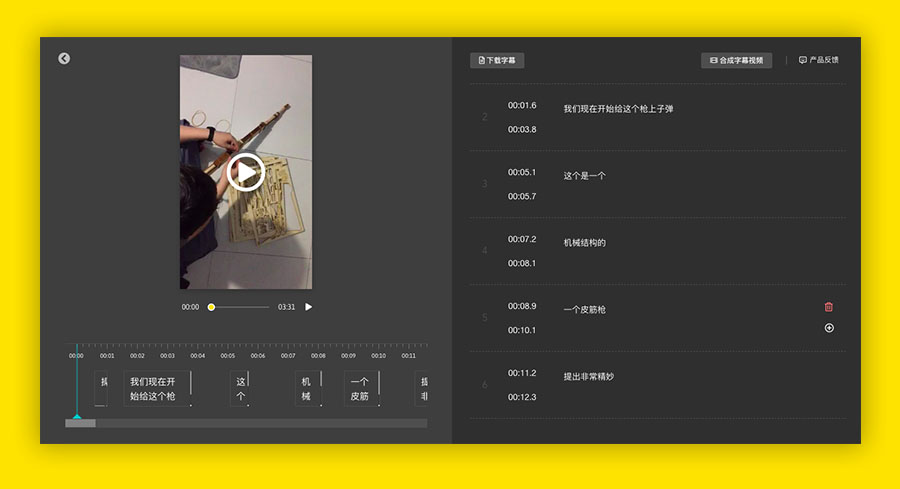Viewport: 900px width, 489px height.
Task: Select timeline clip 这个
Action: click(x=240, y=389)
